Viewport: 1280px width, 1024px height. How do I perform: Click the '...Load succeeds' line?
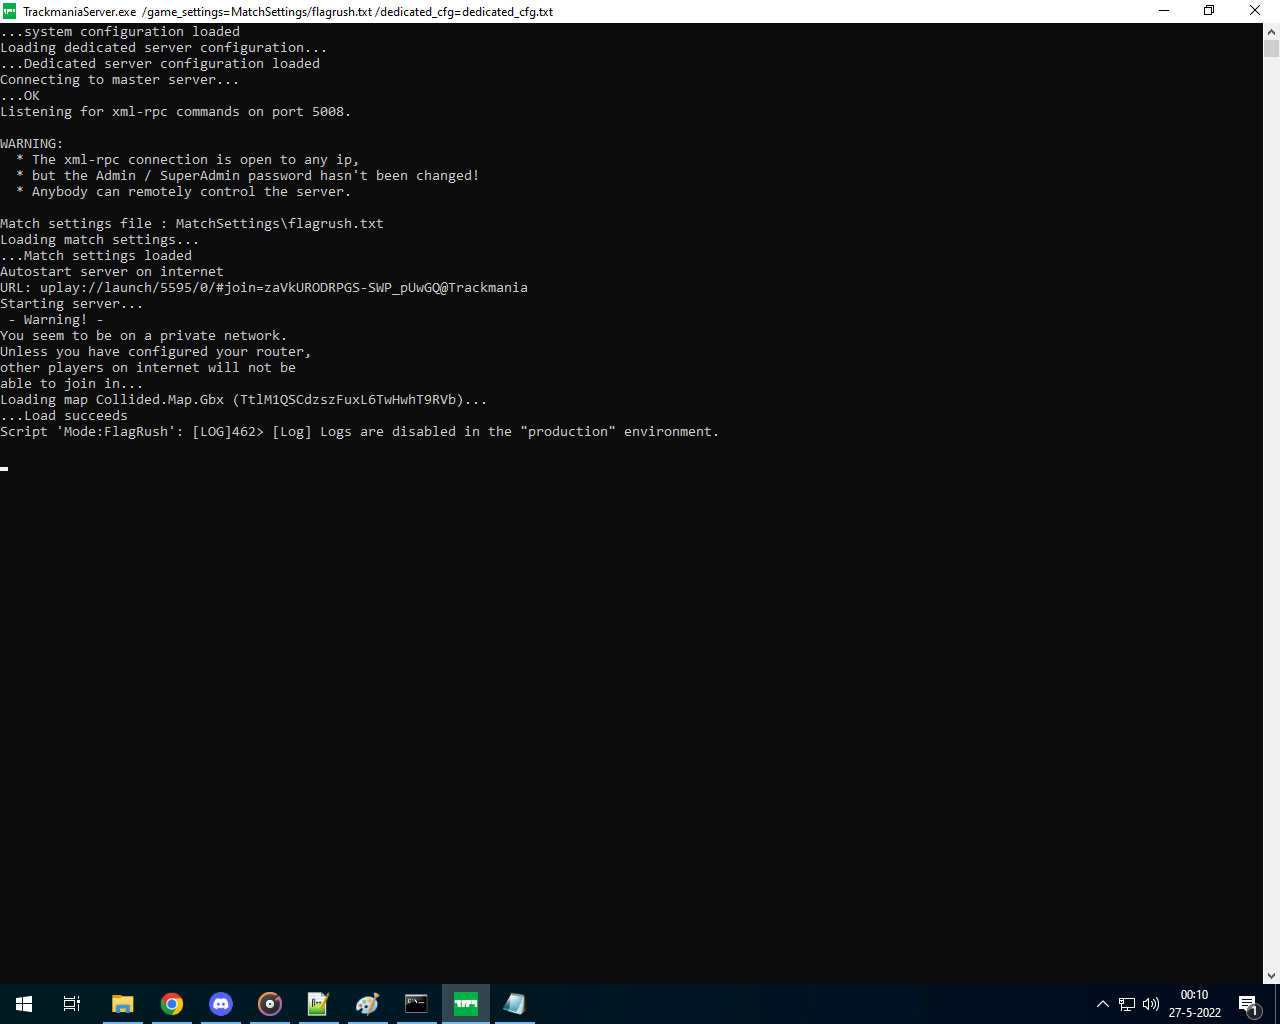tap(64, 416)
